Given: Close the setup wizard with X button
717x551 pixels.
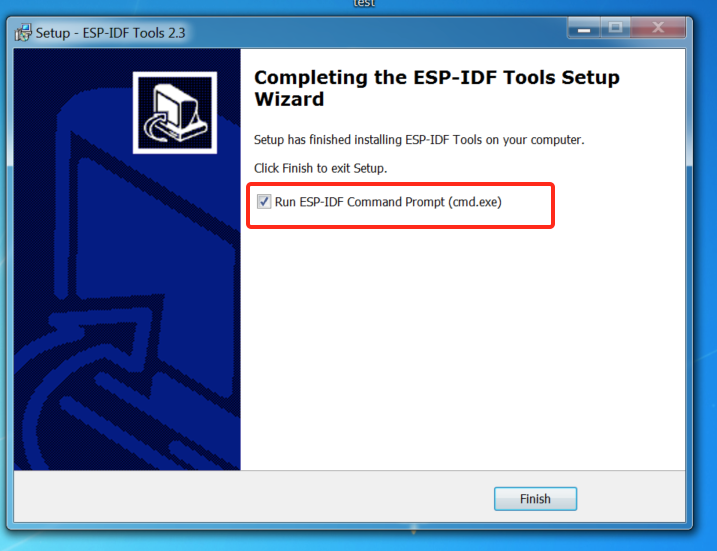Looking at the screenshot, I should tap(658, 28).
